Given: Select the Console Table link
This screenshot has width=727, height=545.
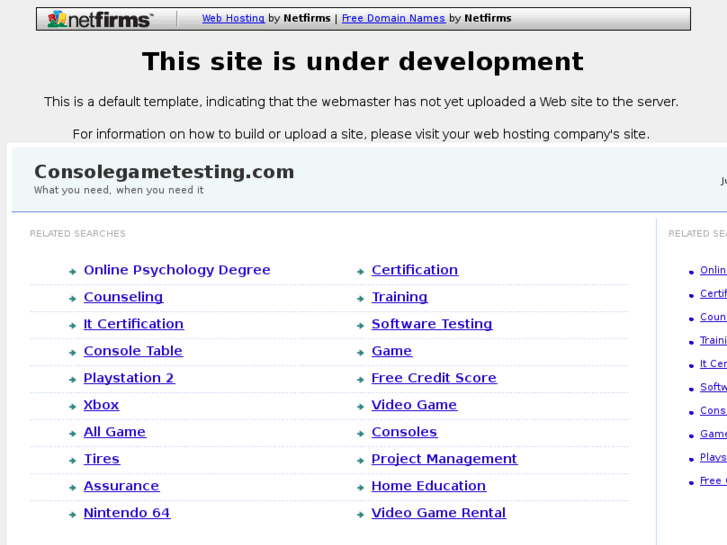Looking at the screenshot, I should pyautogui.click(x=133, y=351).
